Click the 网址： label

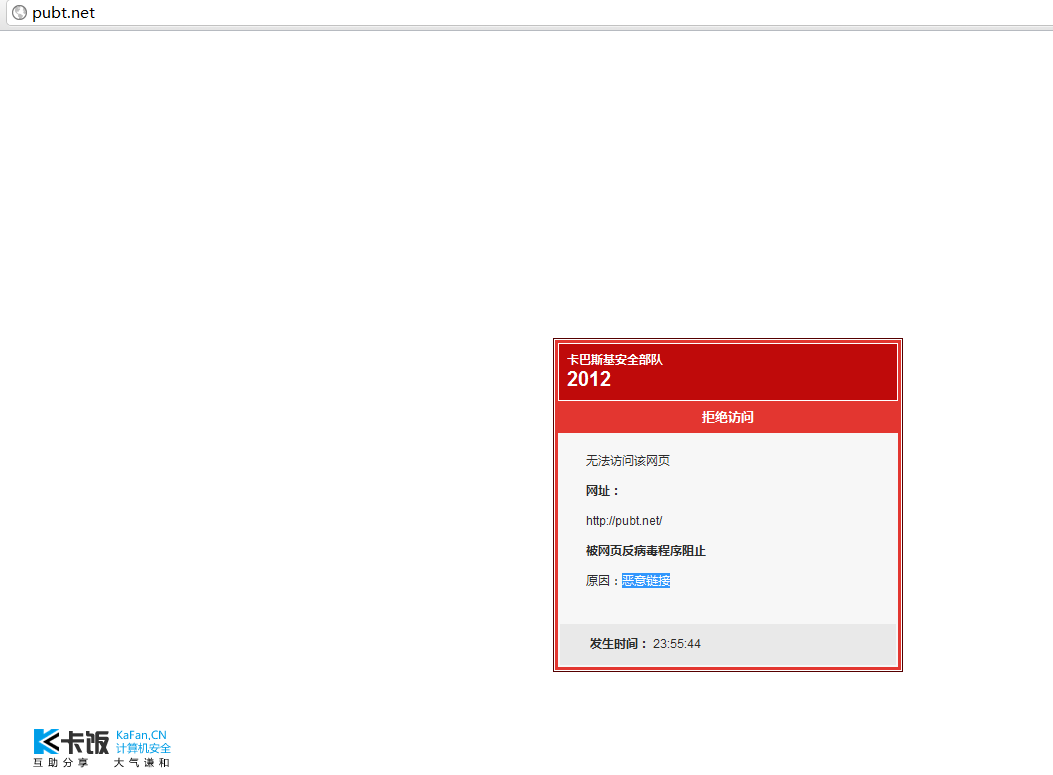point(603,491)
